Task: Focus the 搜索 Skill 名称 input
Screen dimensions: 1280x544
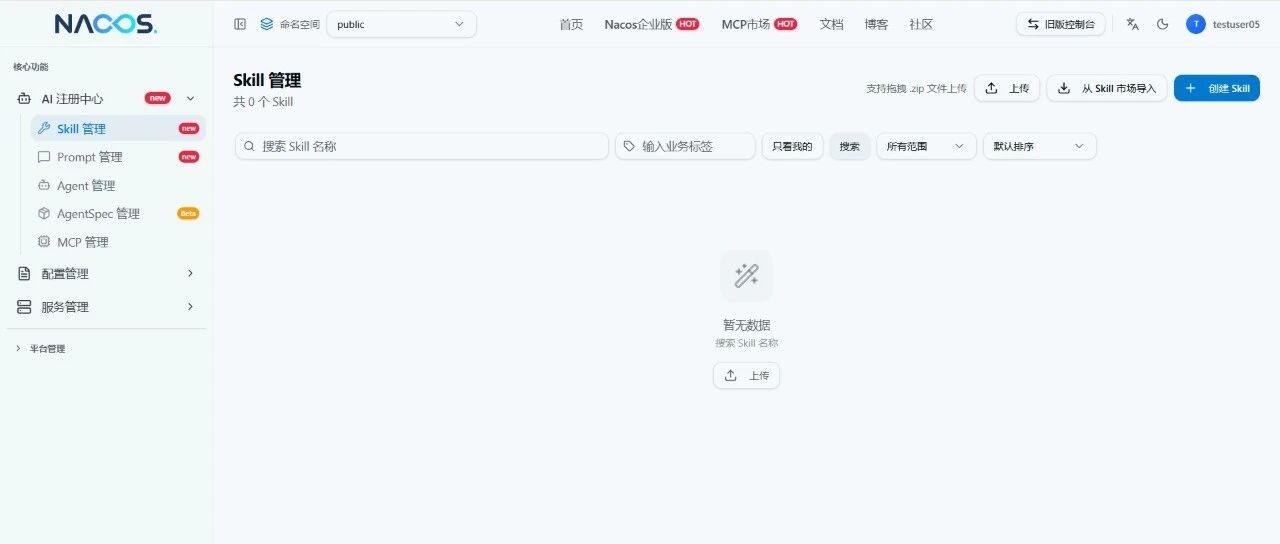Action: pyautogui.click(x=421, y=146)
